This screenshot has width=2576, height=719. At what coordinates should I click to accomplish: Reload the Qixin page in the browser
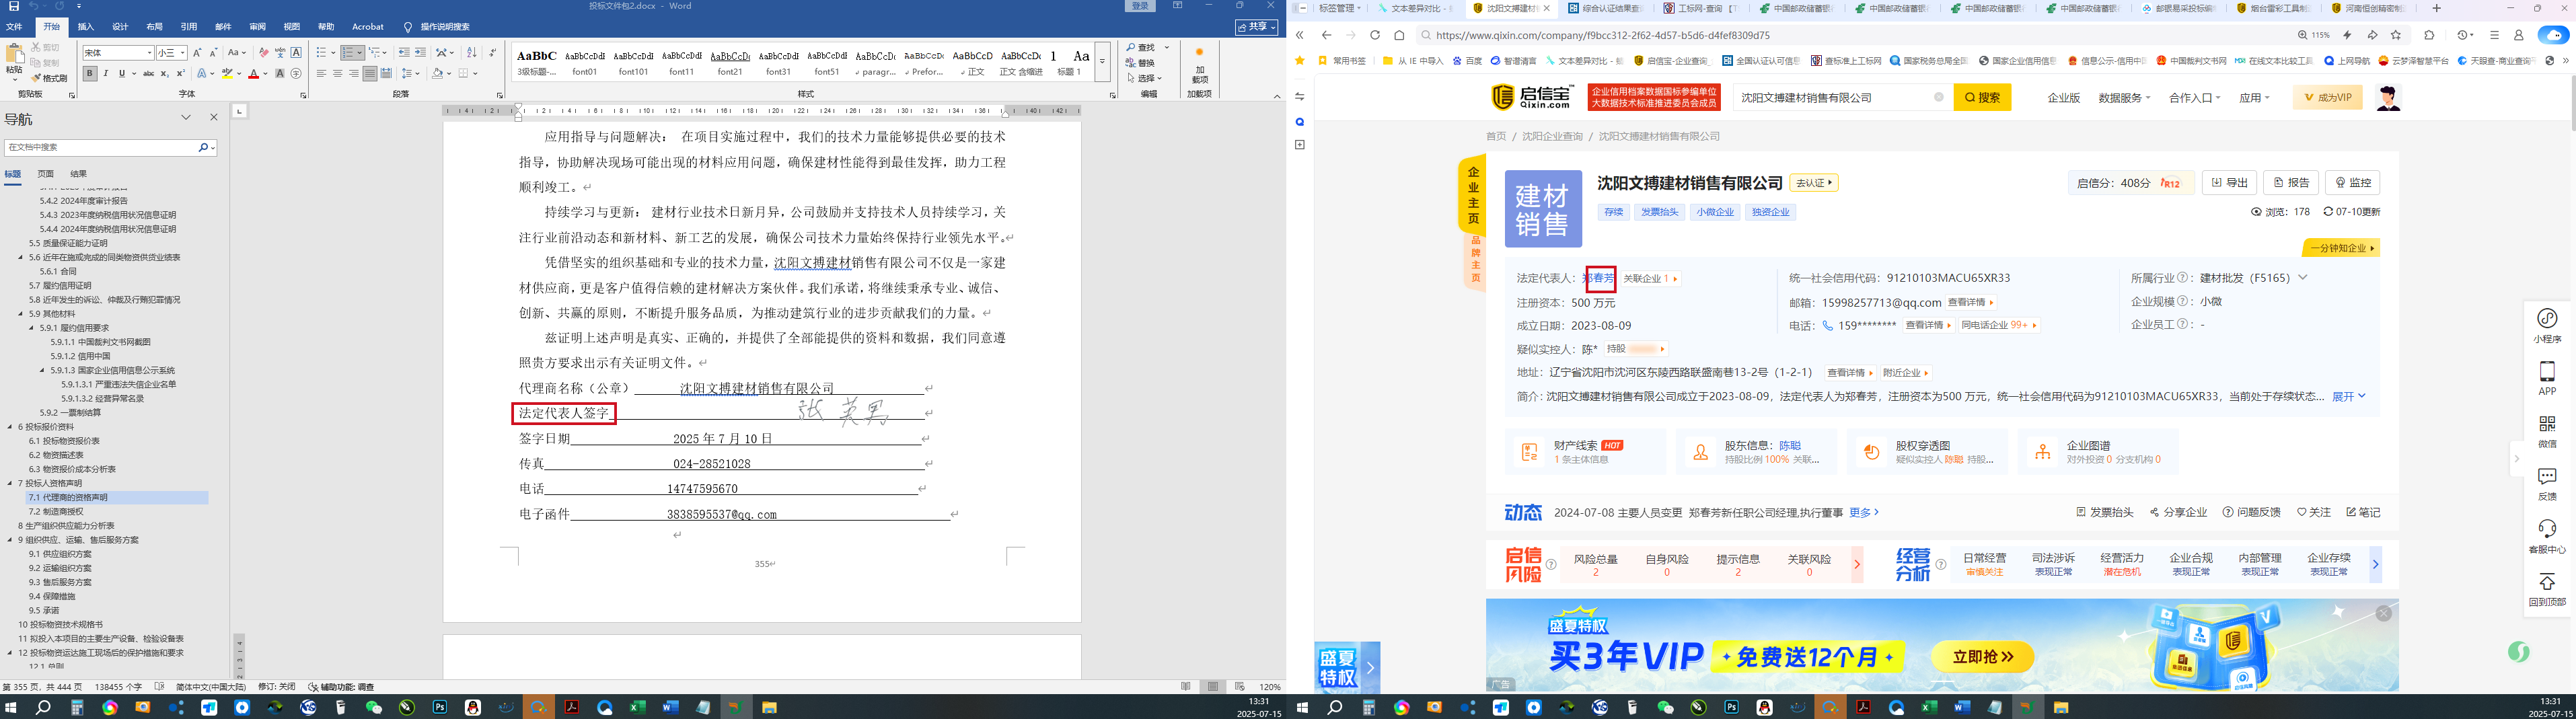[1375, 35]
